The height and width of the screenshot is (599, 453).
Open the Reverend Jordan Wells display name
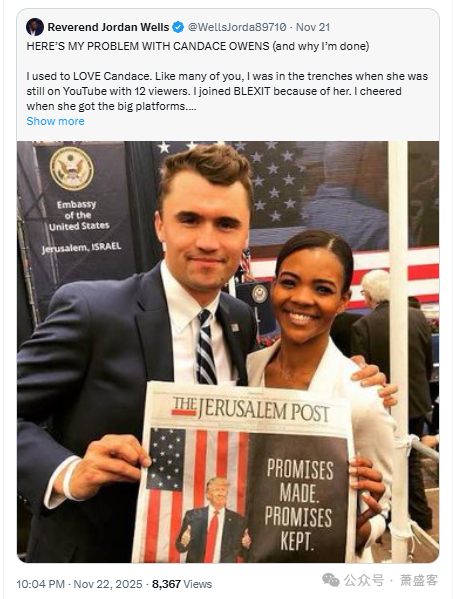pos(108,27)
